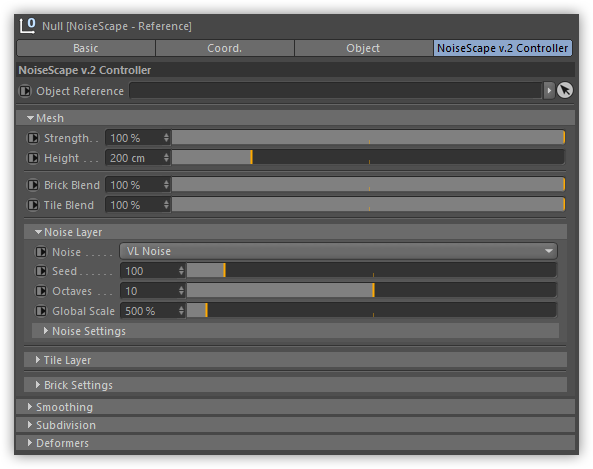Click the Height spinner arrows
The image size is (593, 469).
click(166, 158)
